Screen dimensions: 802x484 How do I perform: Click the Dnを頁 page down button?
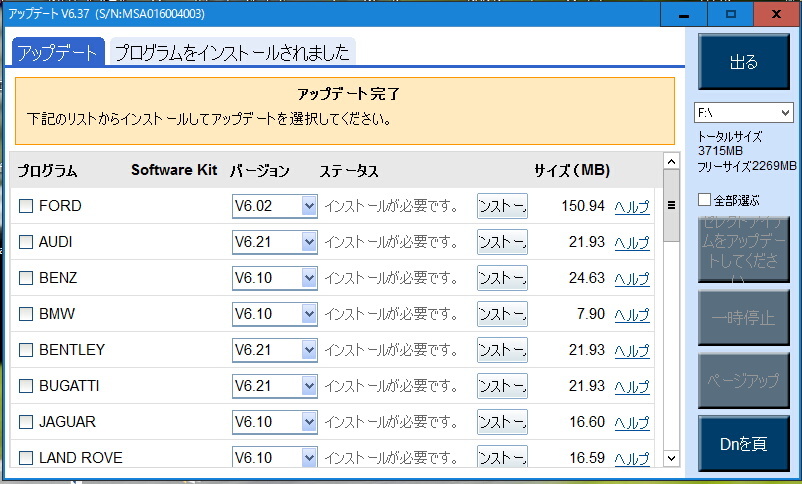tap(744, 443)
